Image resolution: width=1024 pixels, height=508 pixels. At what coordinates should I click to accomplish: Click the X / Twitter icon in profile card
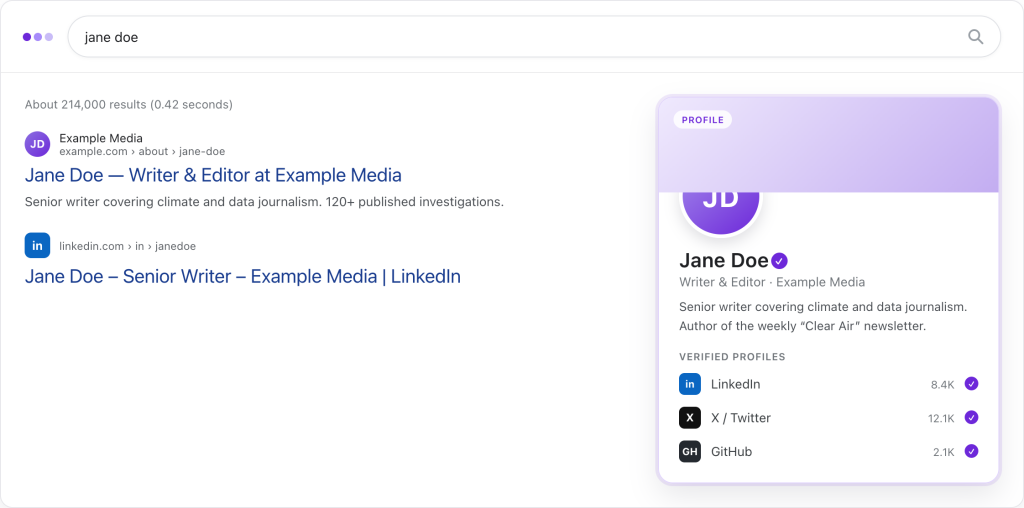coord(690,418)
